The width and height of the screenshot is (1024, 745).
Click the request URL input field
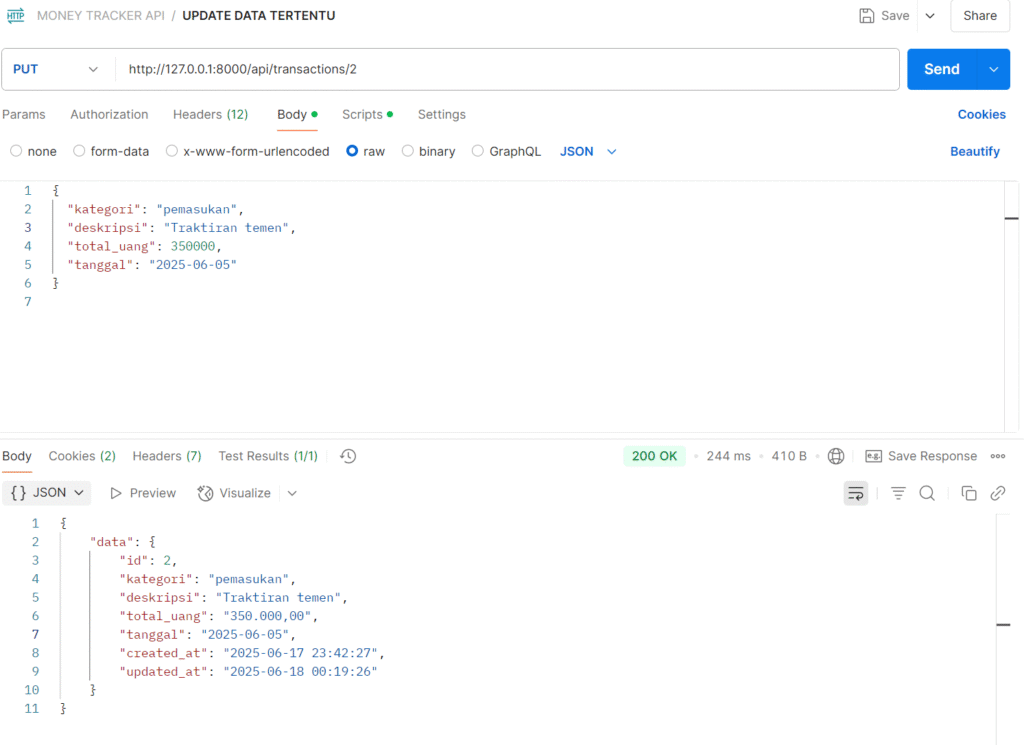(x=500, y=69)
